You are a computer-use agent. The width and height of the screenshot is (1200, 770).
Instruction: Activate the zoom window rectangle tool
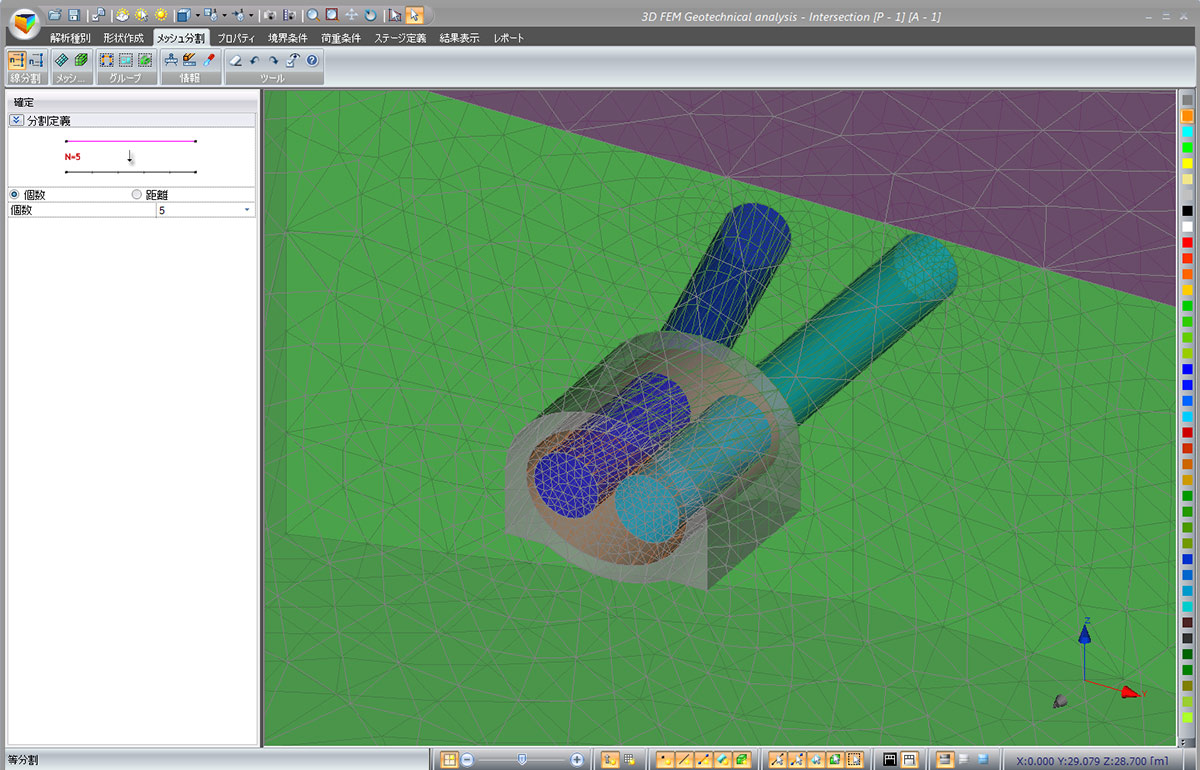tap(332, 15)
